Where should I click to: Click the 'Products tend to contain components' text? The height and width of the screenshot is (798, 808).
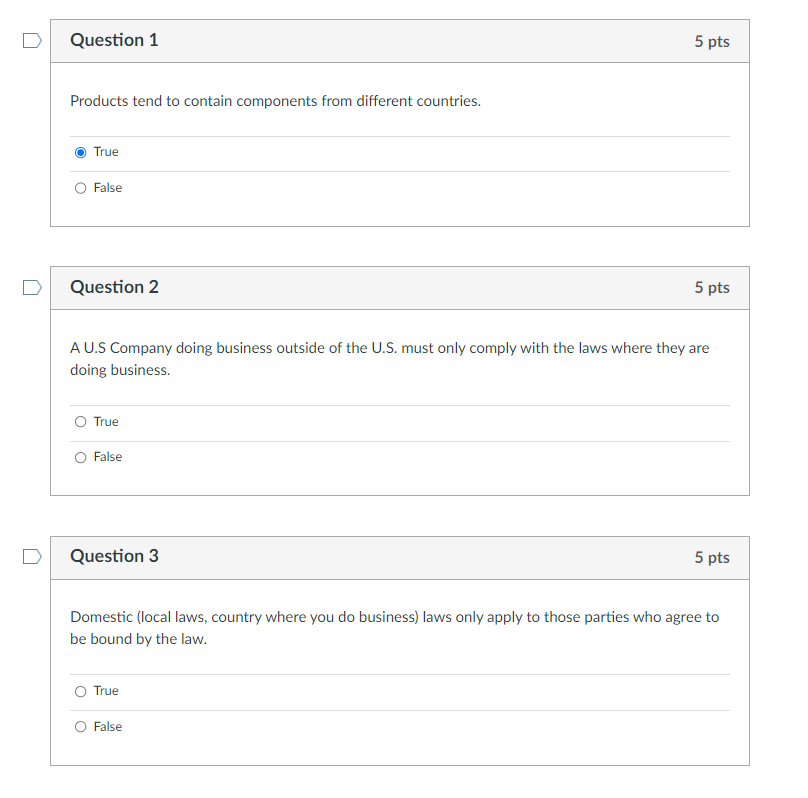click(275, 101)
